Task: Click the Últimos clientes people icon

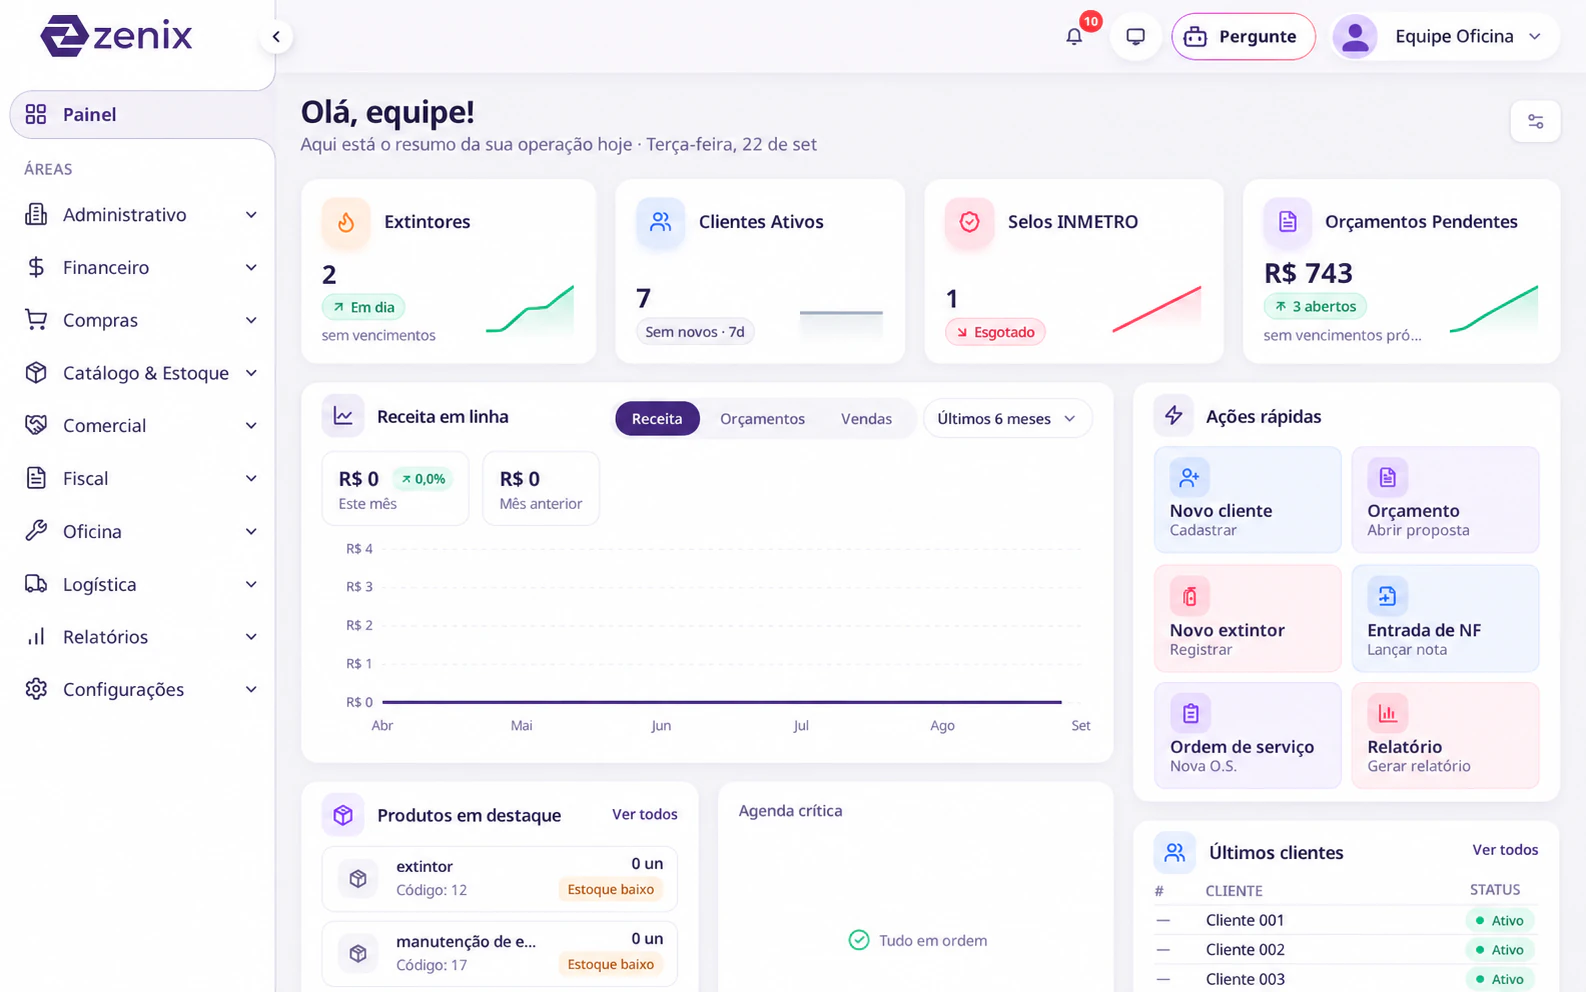Action: point(1175,852)
